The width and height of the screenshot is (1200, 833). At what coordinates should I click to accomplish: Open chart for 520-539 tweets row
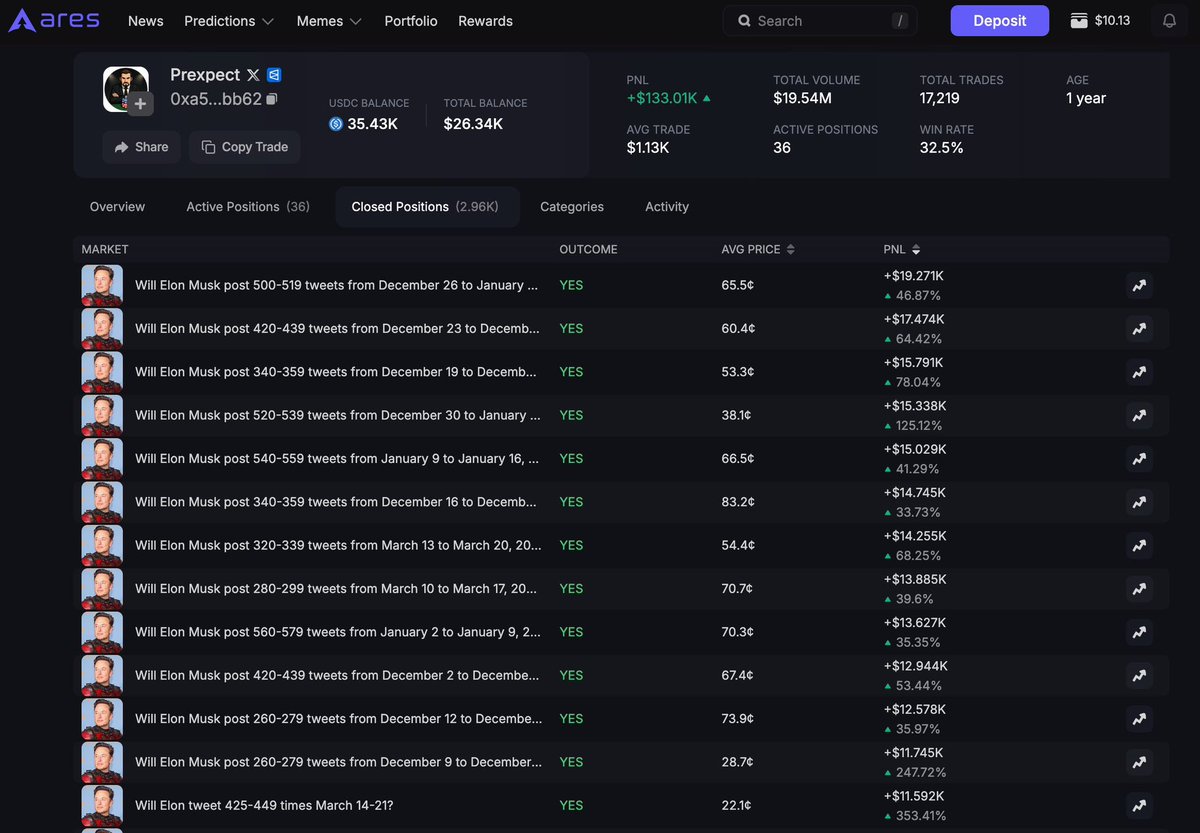1139,416
